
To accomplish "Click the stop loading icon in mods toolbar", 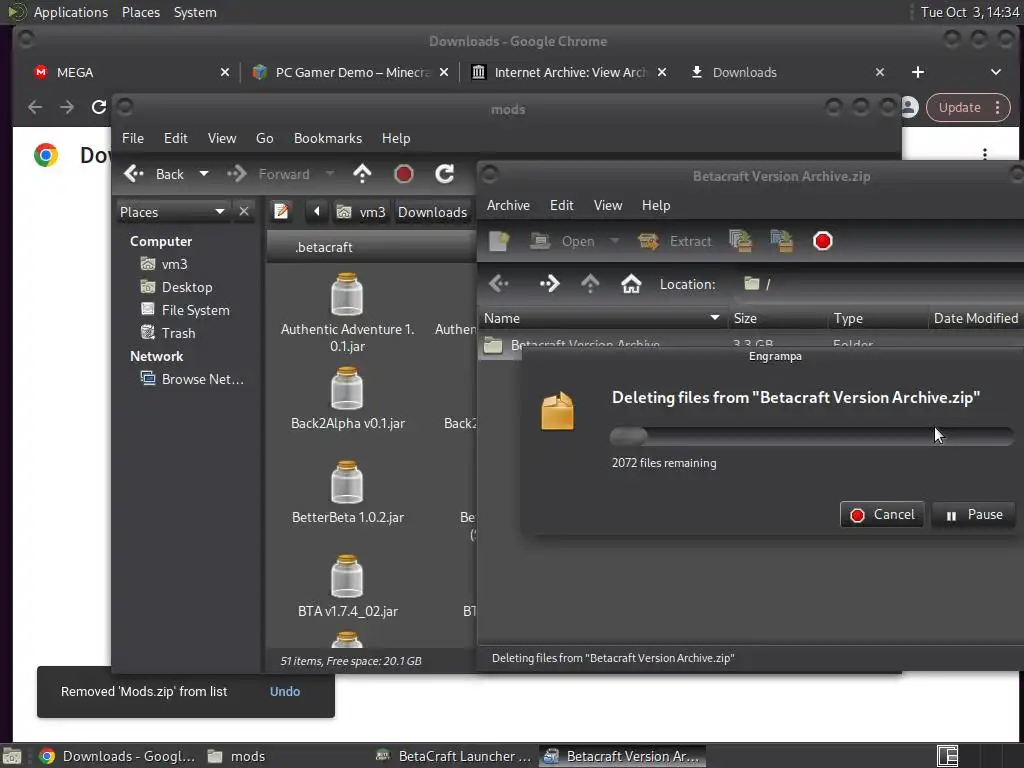I will click(x=404, y=174).
